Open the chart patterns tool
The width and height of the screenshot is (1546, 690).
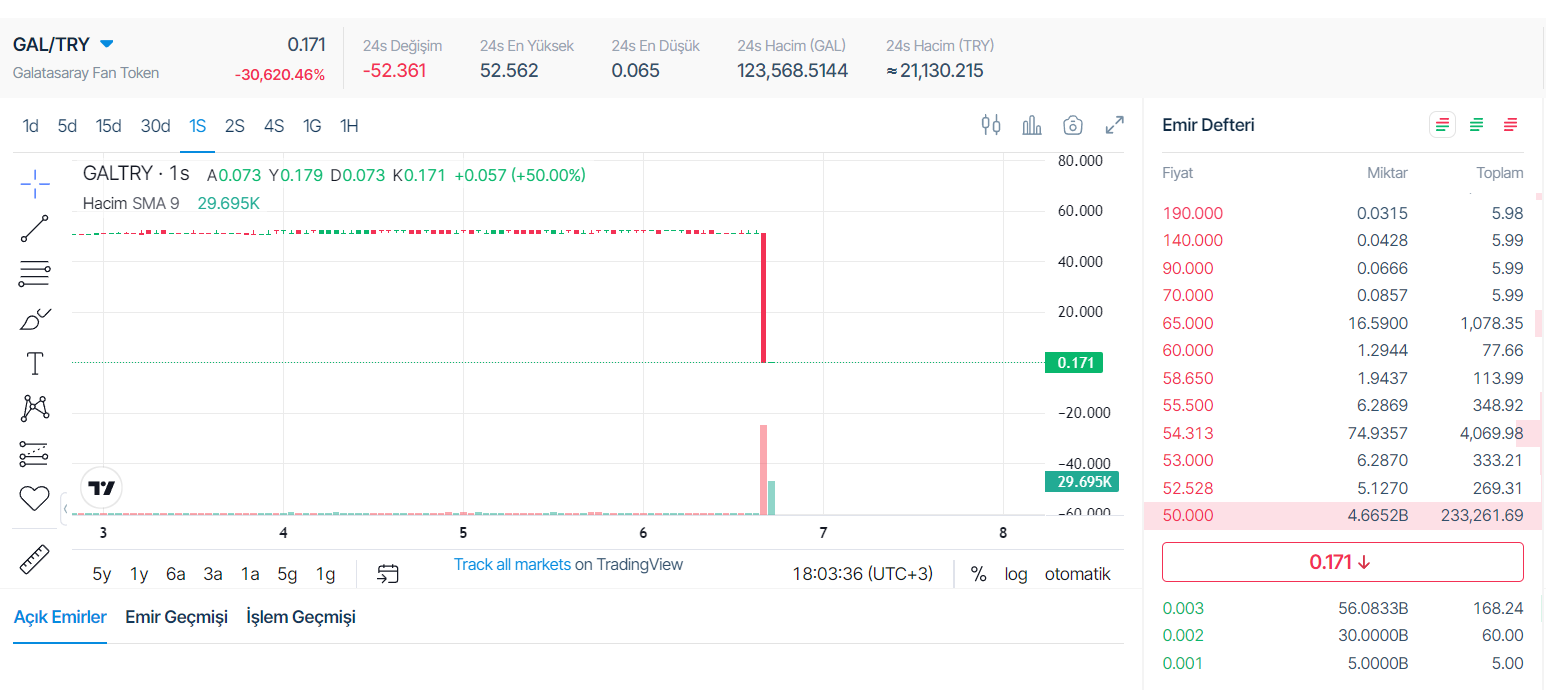35,408
